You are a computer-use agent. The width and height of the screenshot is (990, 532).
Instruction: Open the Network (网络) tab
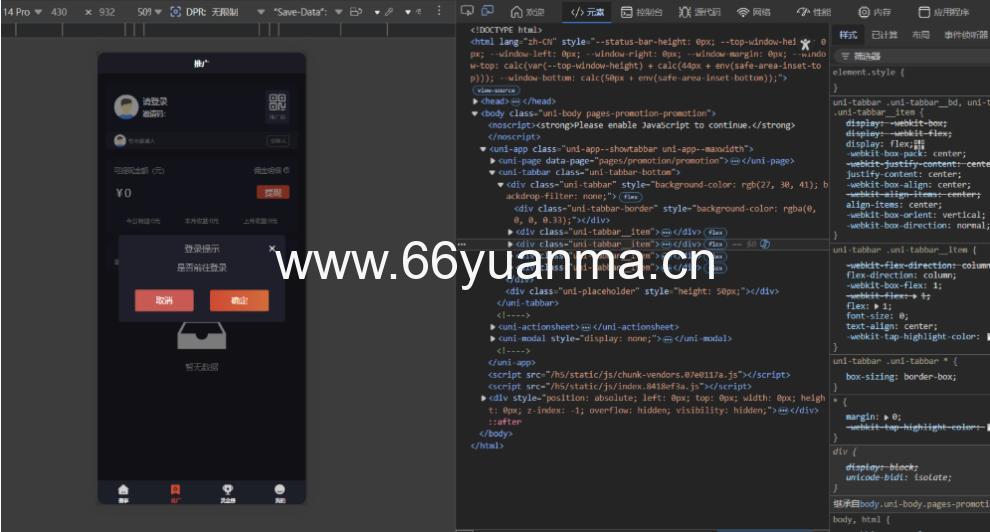754,12
